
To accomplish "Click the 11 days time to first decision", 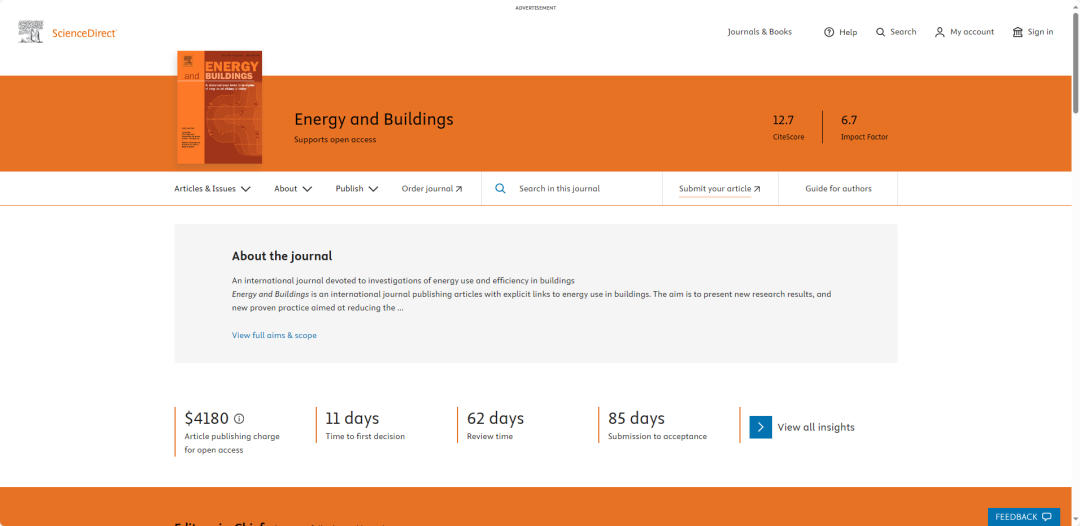I will click(x=352, y=419).
